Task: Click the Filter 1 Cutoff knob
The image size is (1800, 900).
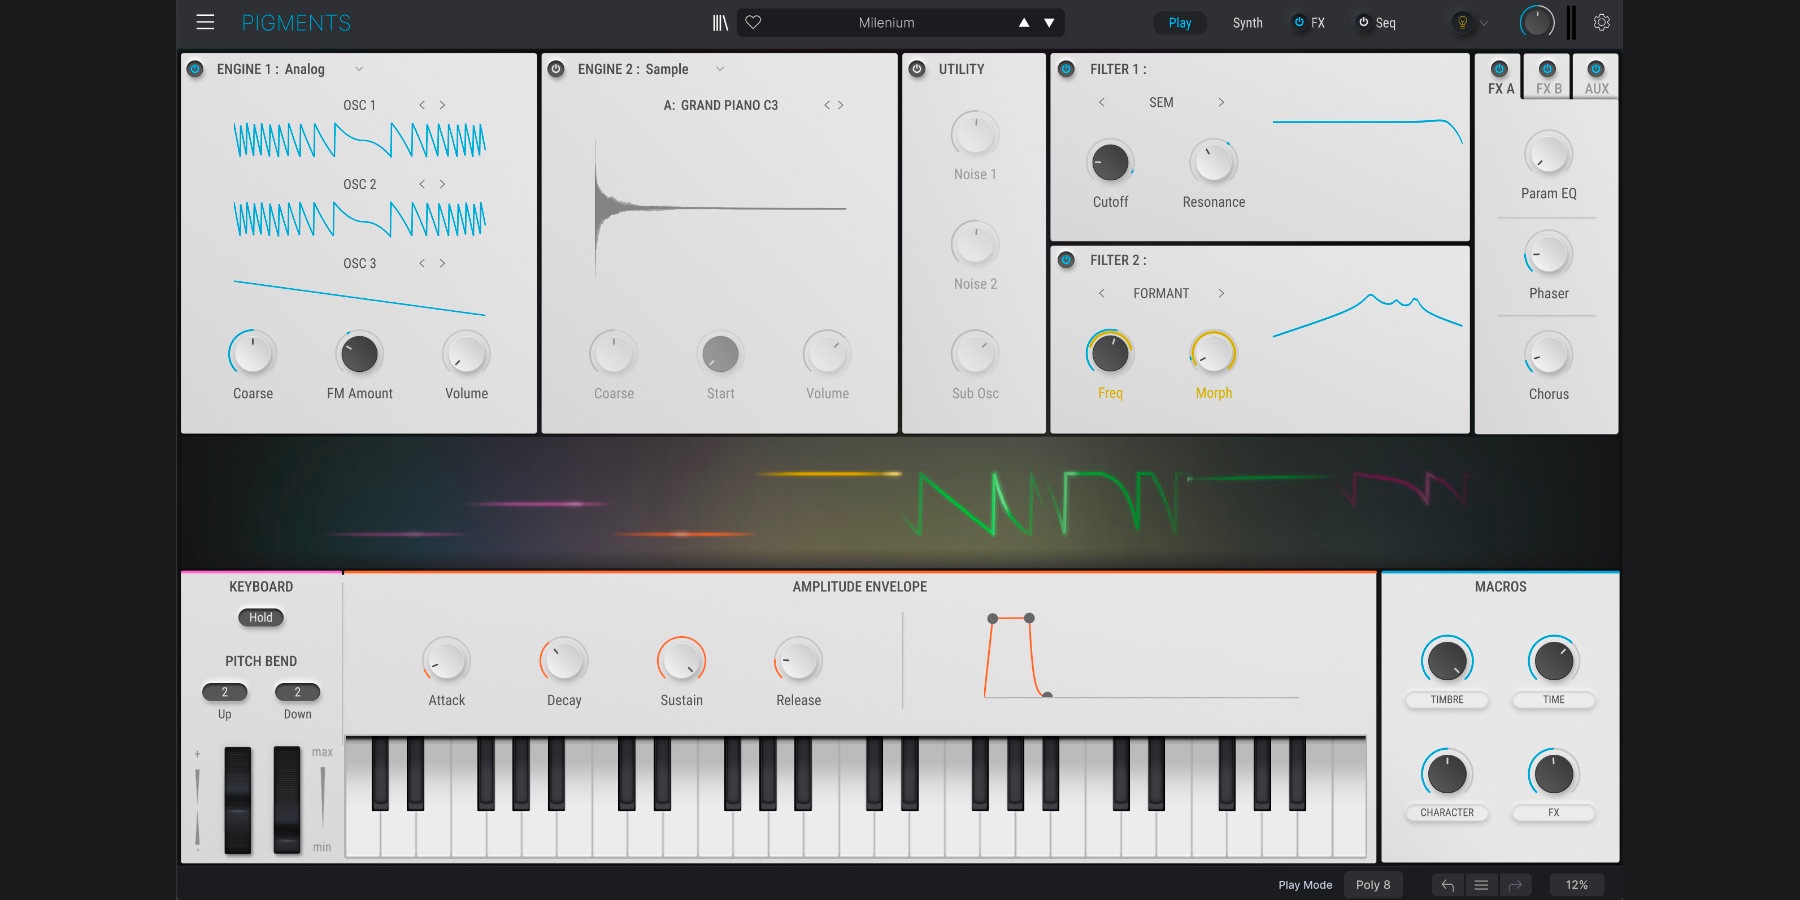Action: (x=1110, y=162)
